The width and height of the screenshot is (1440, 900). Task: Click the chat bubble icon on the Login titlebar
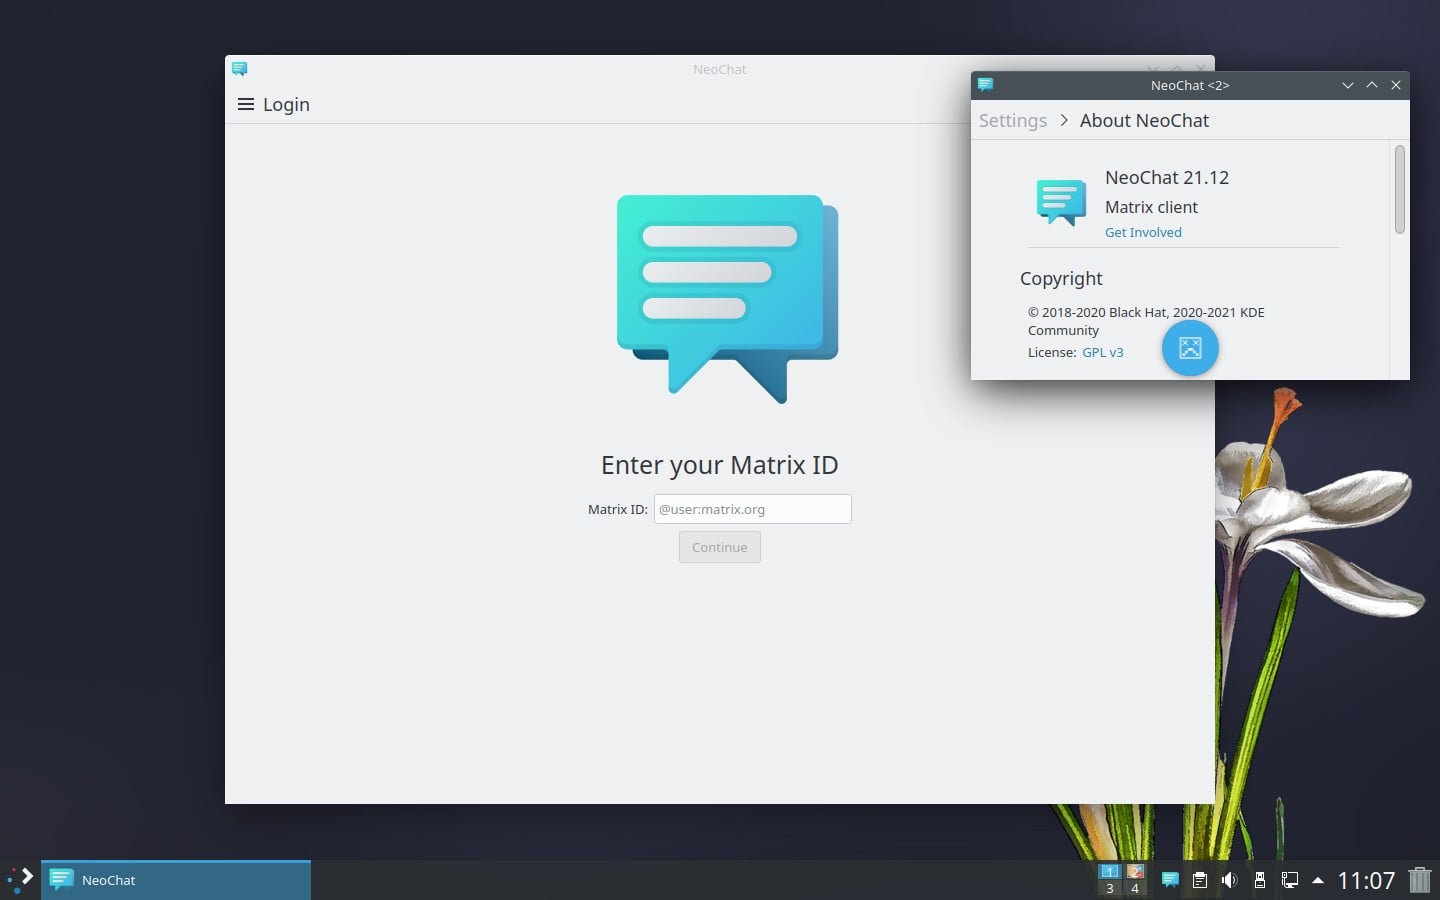click(x=240, y=69)
